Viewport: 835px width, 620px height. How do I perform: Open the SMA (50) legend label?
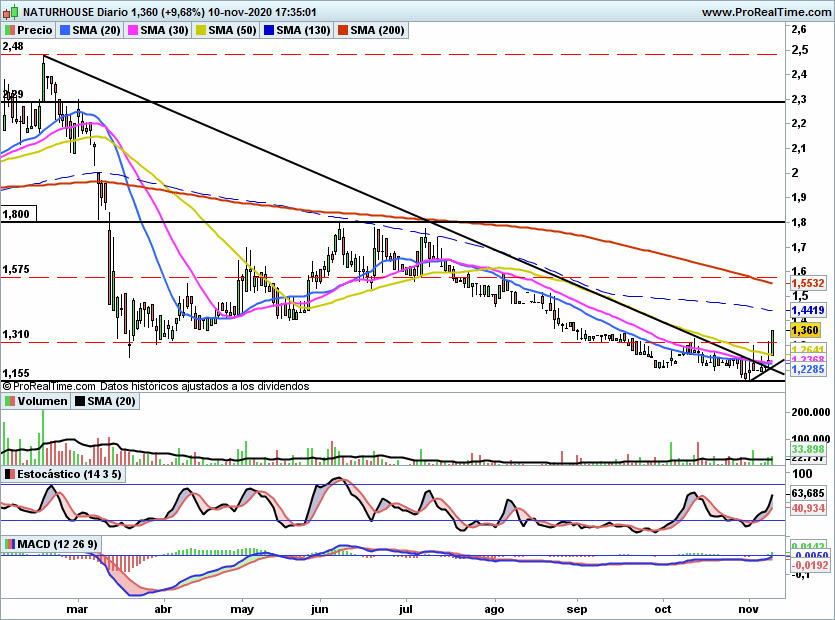[226, 30]
